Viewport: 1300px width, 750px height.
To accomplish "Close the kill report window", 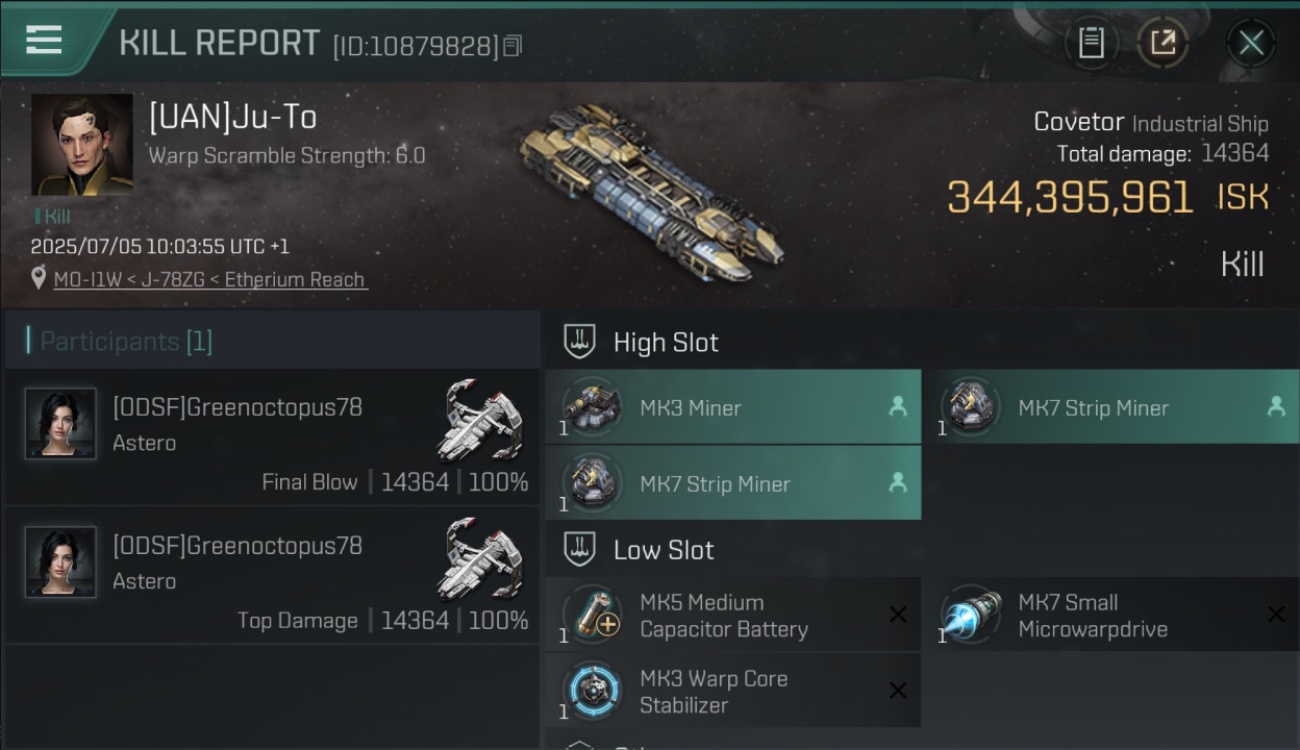I will point(1251,42).
